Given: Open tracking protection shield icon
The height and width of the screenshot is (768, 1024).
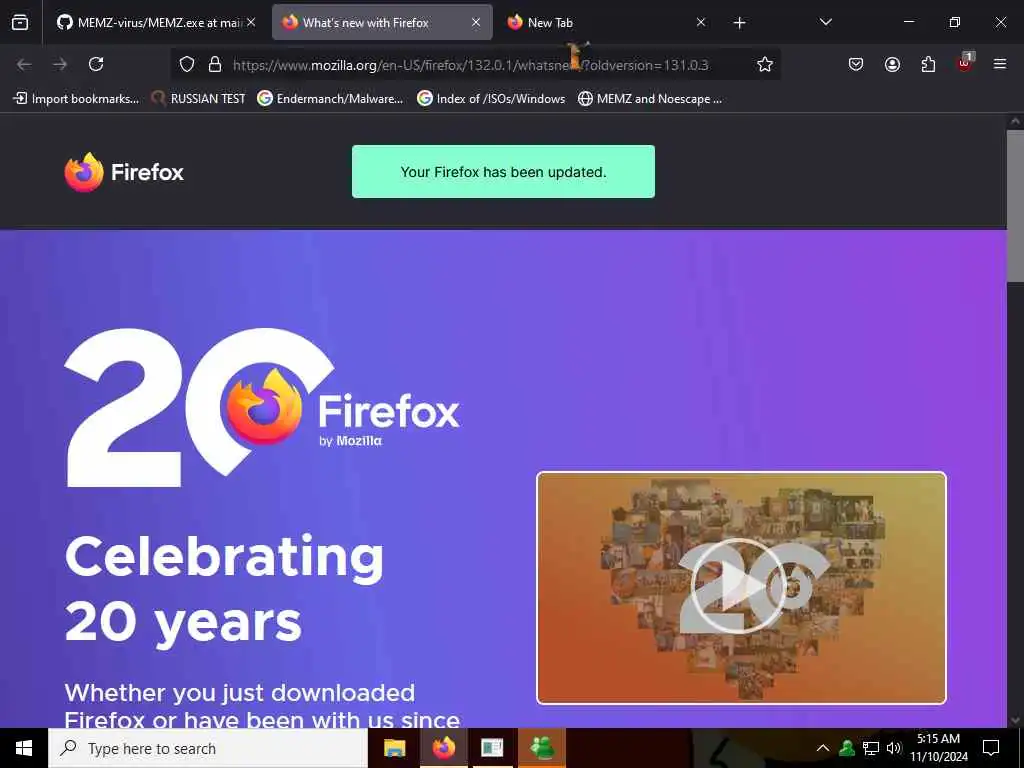Looking at the screenshot, I should (187, 64).
